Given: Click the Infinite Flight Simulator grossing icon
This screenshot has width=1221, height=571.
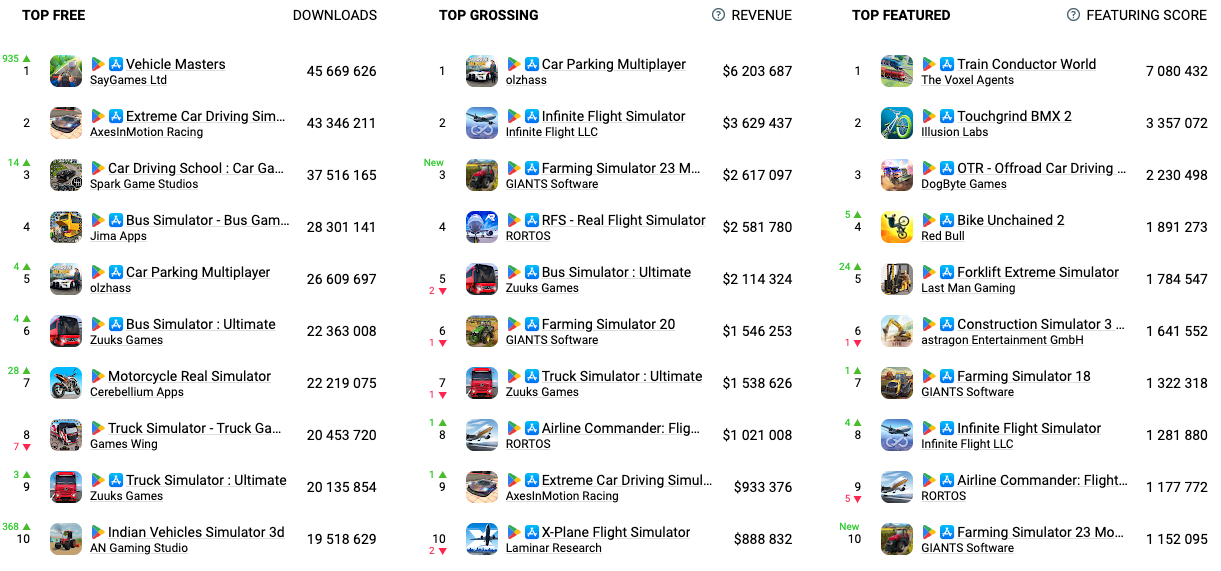Looking at the screenshot, I should [x=482, y=123].
